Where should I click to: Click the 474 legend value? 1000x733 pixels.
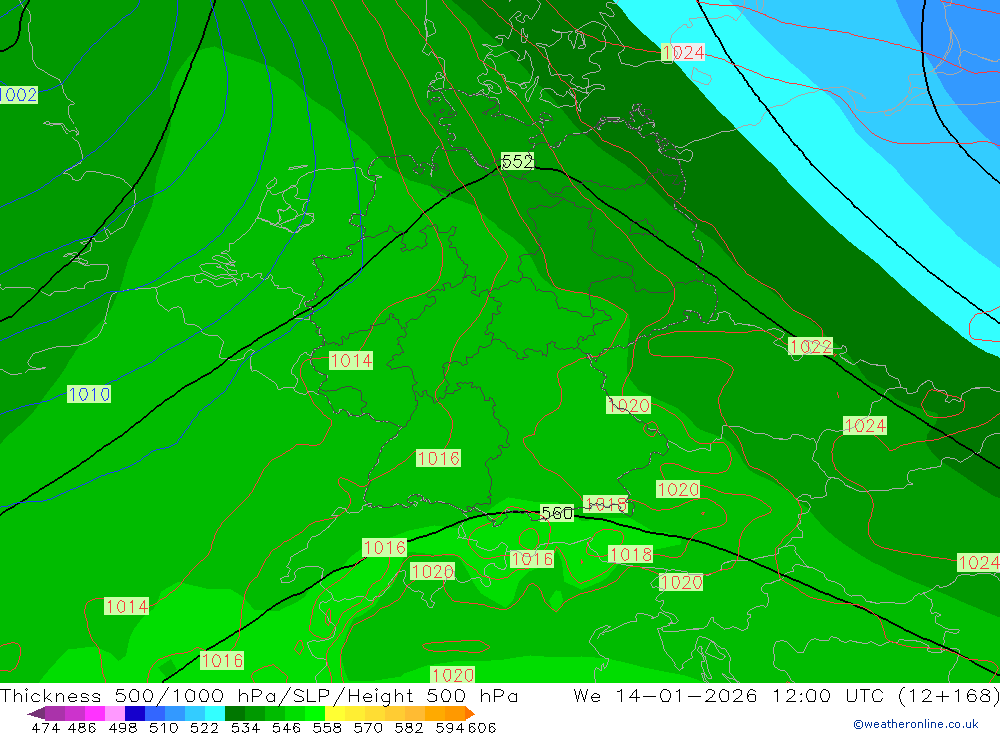coord(46,728)
